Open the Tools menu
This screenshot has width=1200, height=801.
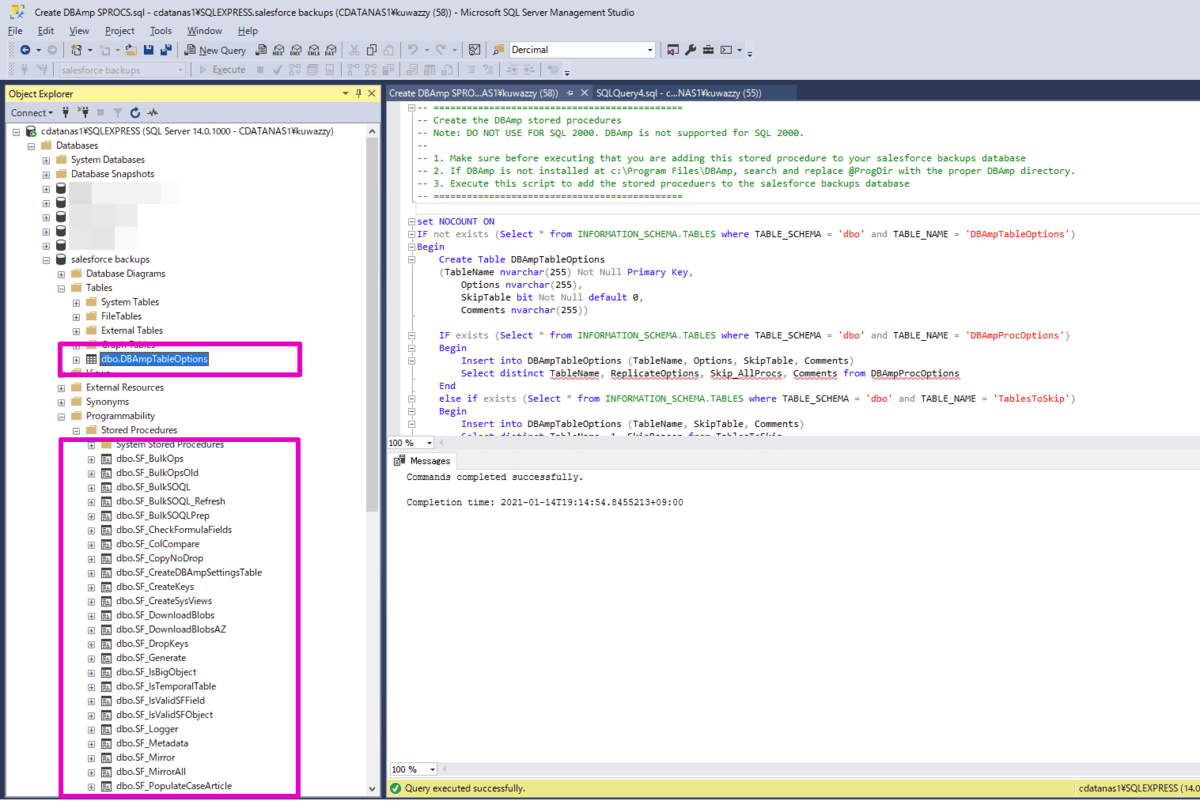click(x=160, y=31)
